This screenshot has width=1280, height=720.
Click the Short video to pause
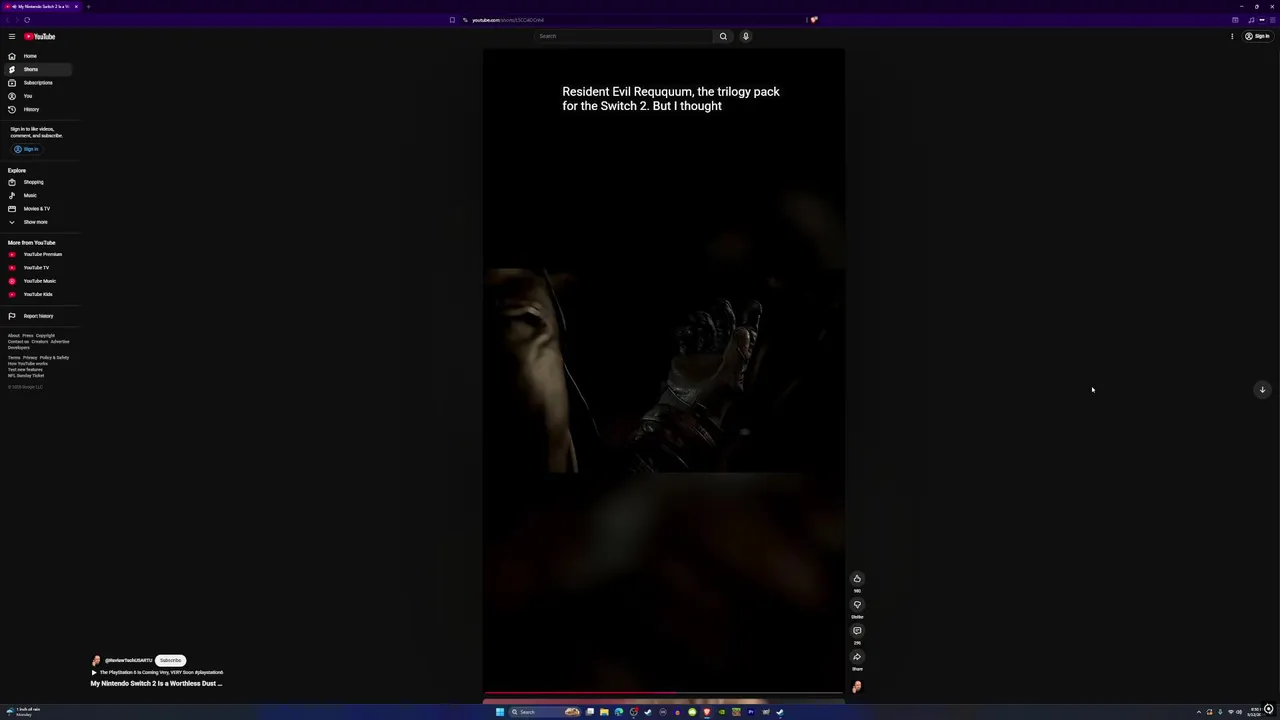pyautogui.click(x=664, y=370)
